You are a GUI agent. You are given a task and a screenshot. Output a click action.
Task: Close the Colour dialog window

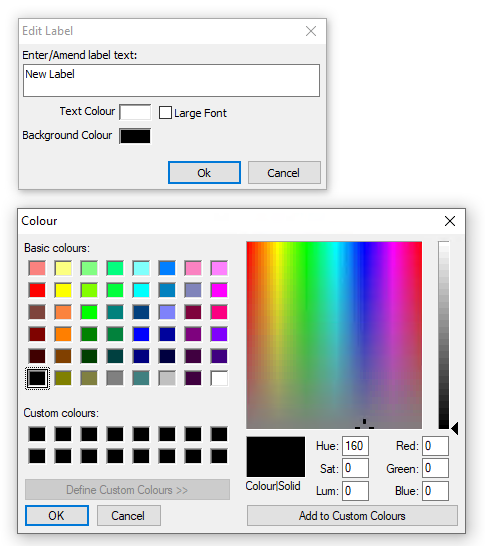coord(450,221)
